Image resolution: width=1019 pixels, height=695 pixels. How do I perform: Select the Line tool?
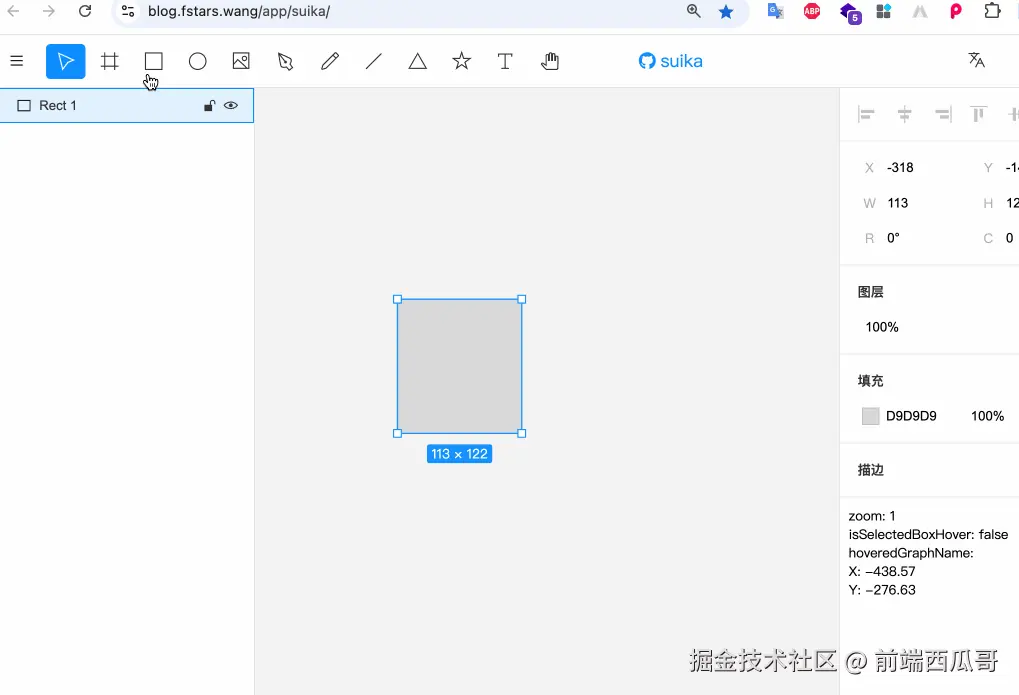[x=373, y=61]
